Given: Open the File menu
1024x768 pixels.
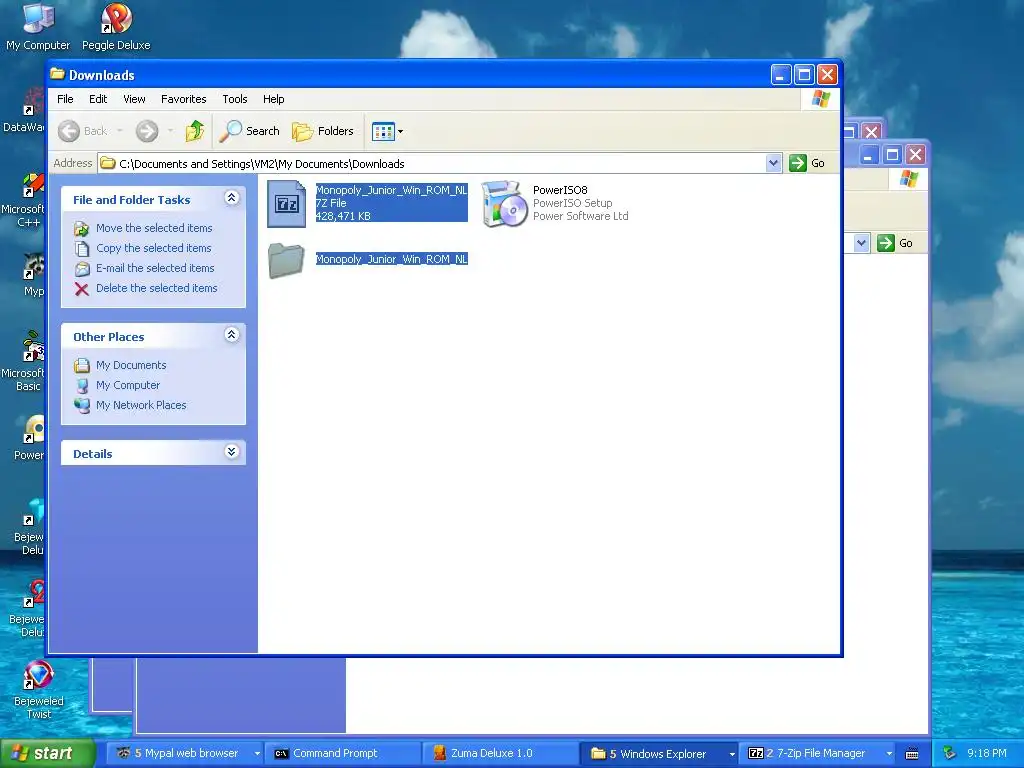Looking at the screenshot, I should (65, 99).
